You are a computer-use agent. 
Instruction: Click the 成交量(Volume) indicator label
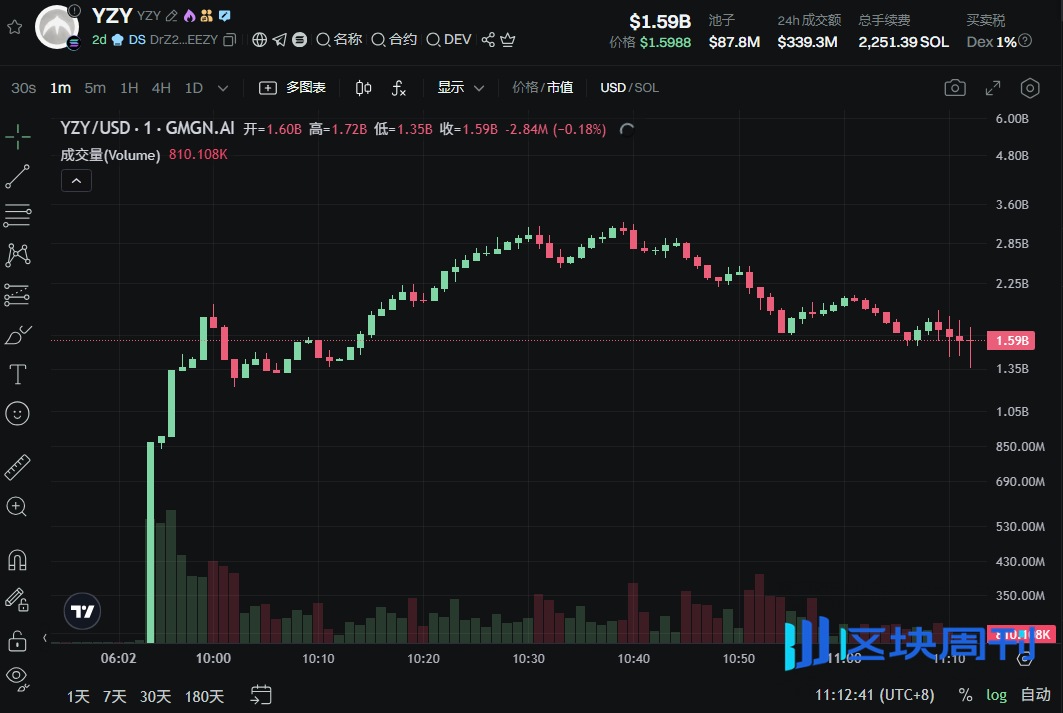(110, 155)
